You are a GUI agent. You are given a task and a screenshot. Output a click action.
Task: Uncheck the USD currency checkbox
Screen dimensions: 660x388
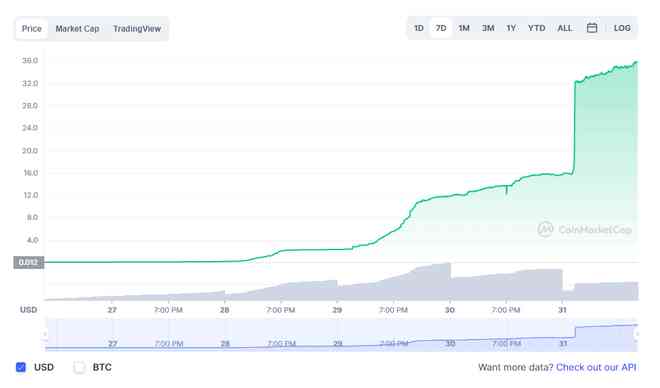(x=21, y=367)
